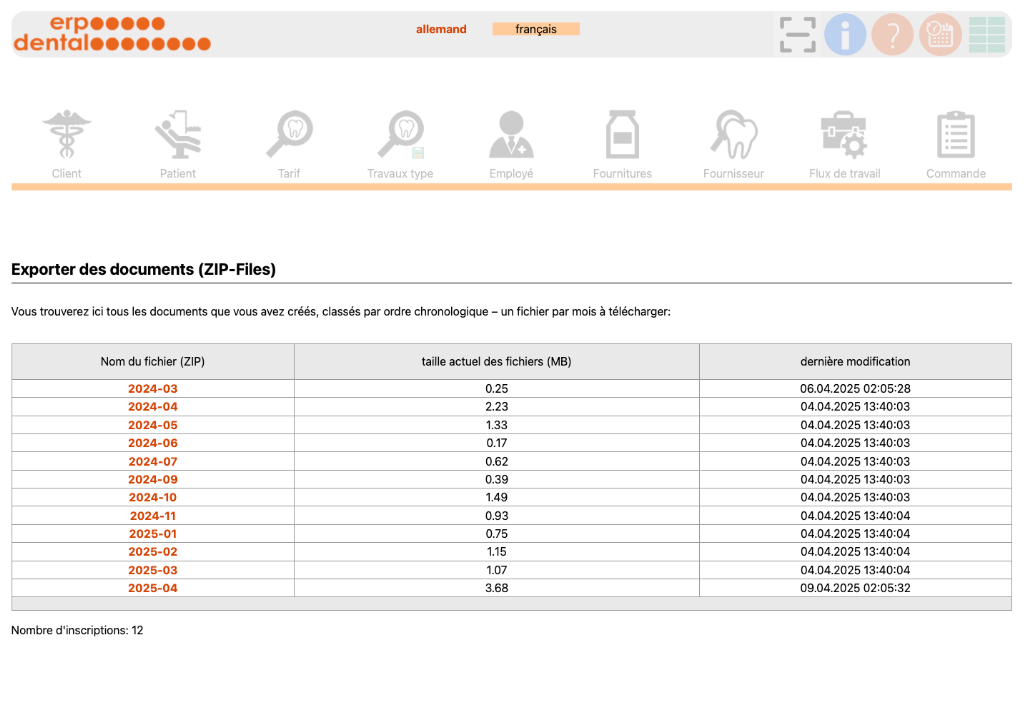
Task: Download the 2024-11 ZIP file
Action: [153, 515]
